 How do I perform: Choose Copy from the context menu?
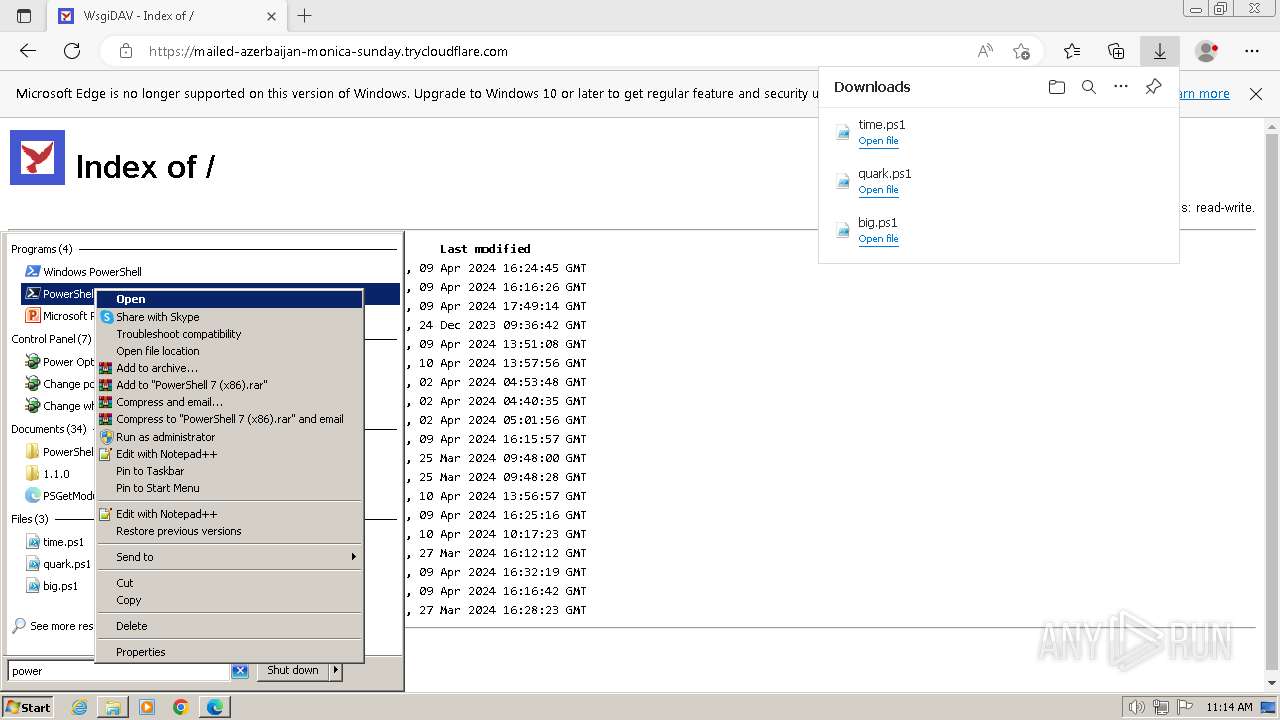pos(229,600)
